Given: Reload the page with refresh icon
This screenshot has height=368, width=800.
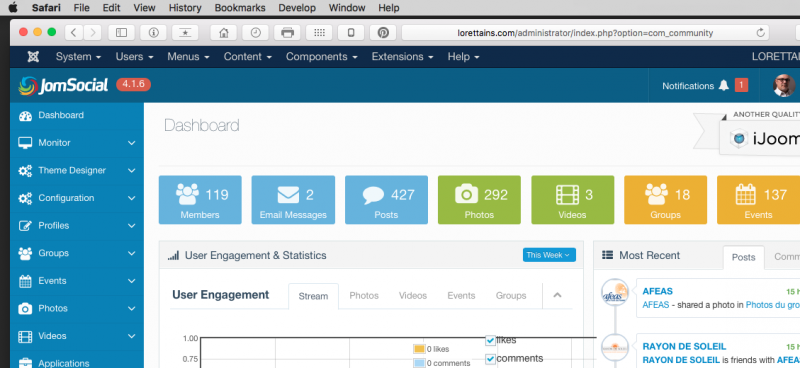Looking at the screenshot, I should point(761,33).
